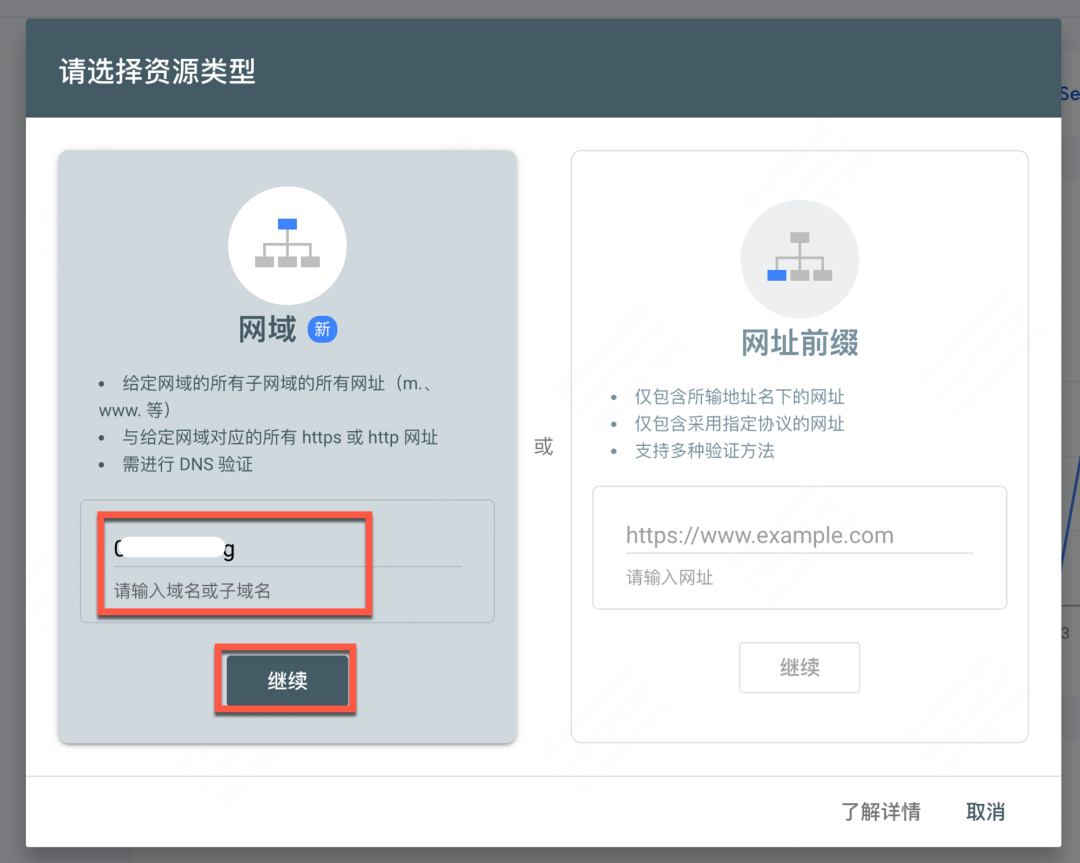Click 取消 to dismiss the dialog
Screen dimensions: 1080x863
click(985, 811)
